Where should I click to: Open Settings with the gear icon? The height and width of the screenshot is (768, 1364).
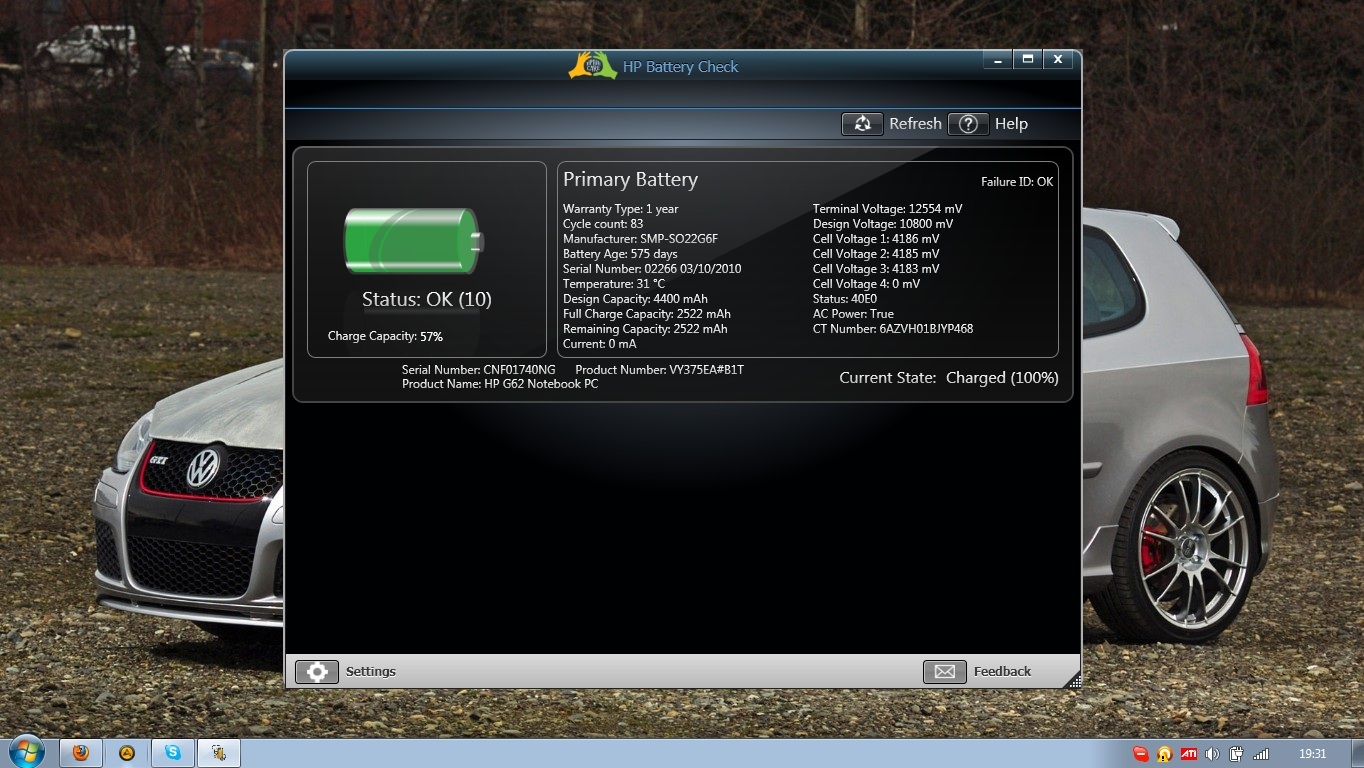(317, 671)
